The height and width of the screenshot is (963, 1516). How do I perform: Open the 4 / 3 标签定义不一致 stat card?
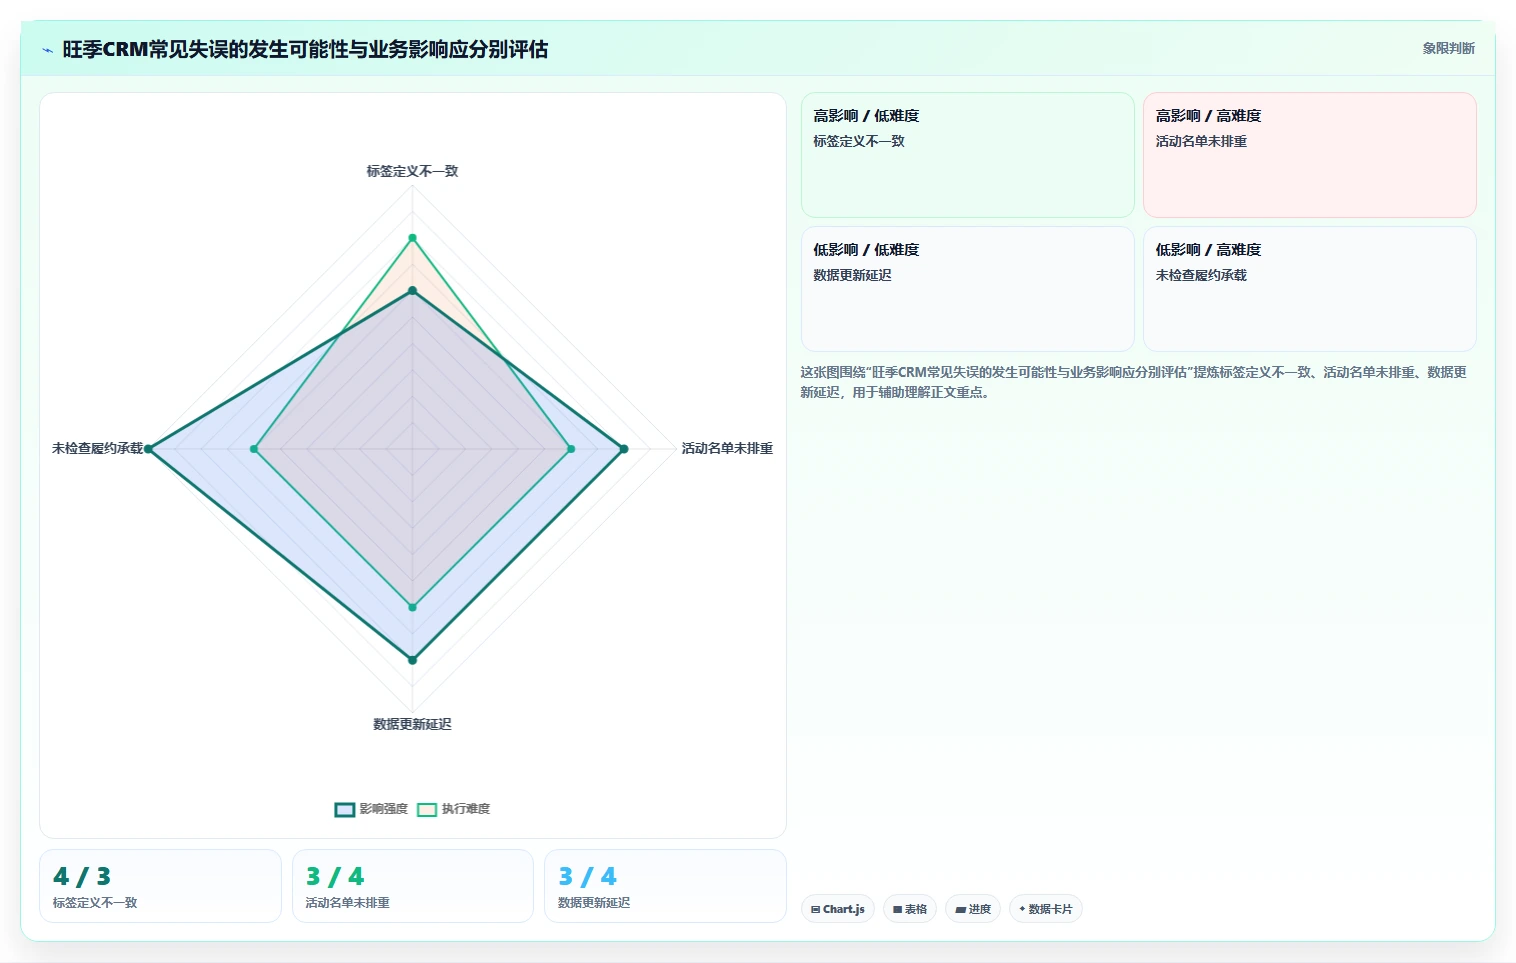160,886
